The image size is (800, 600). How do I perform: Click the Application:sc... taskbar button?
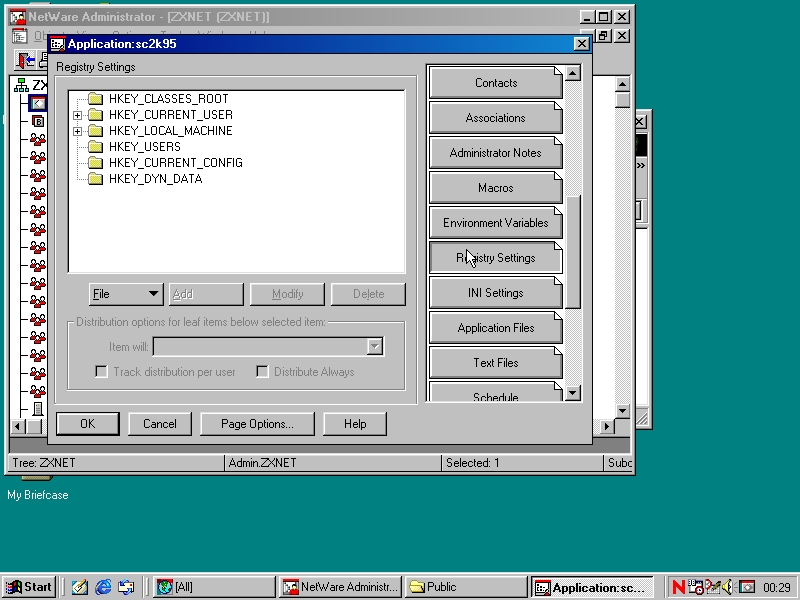point(592,587)
